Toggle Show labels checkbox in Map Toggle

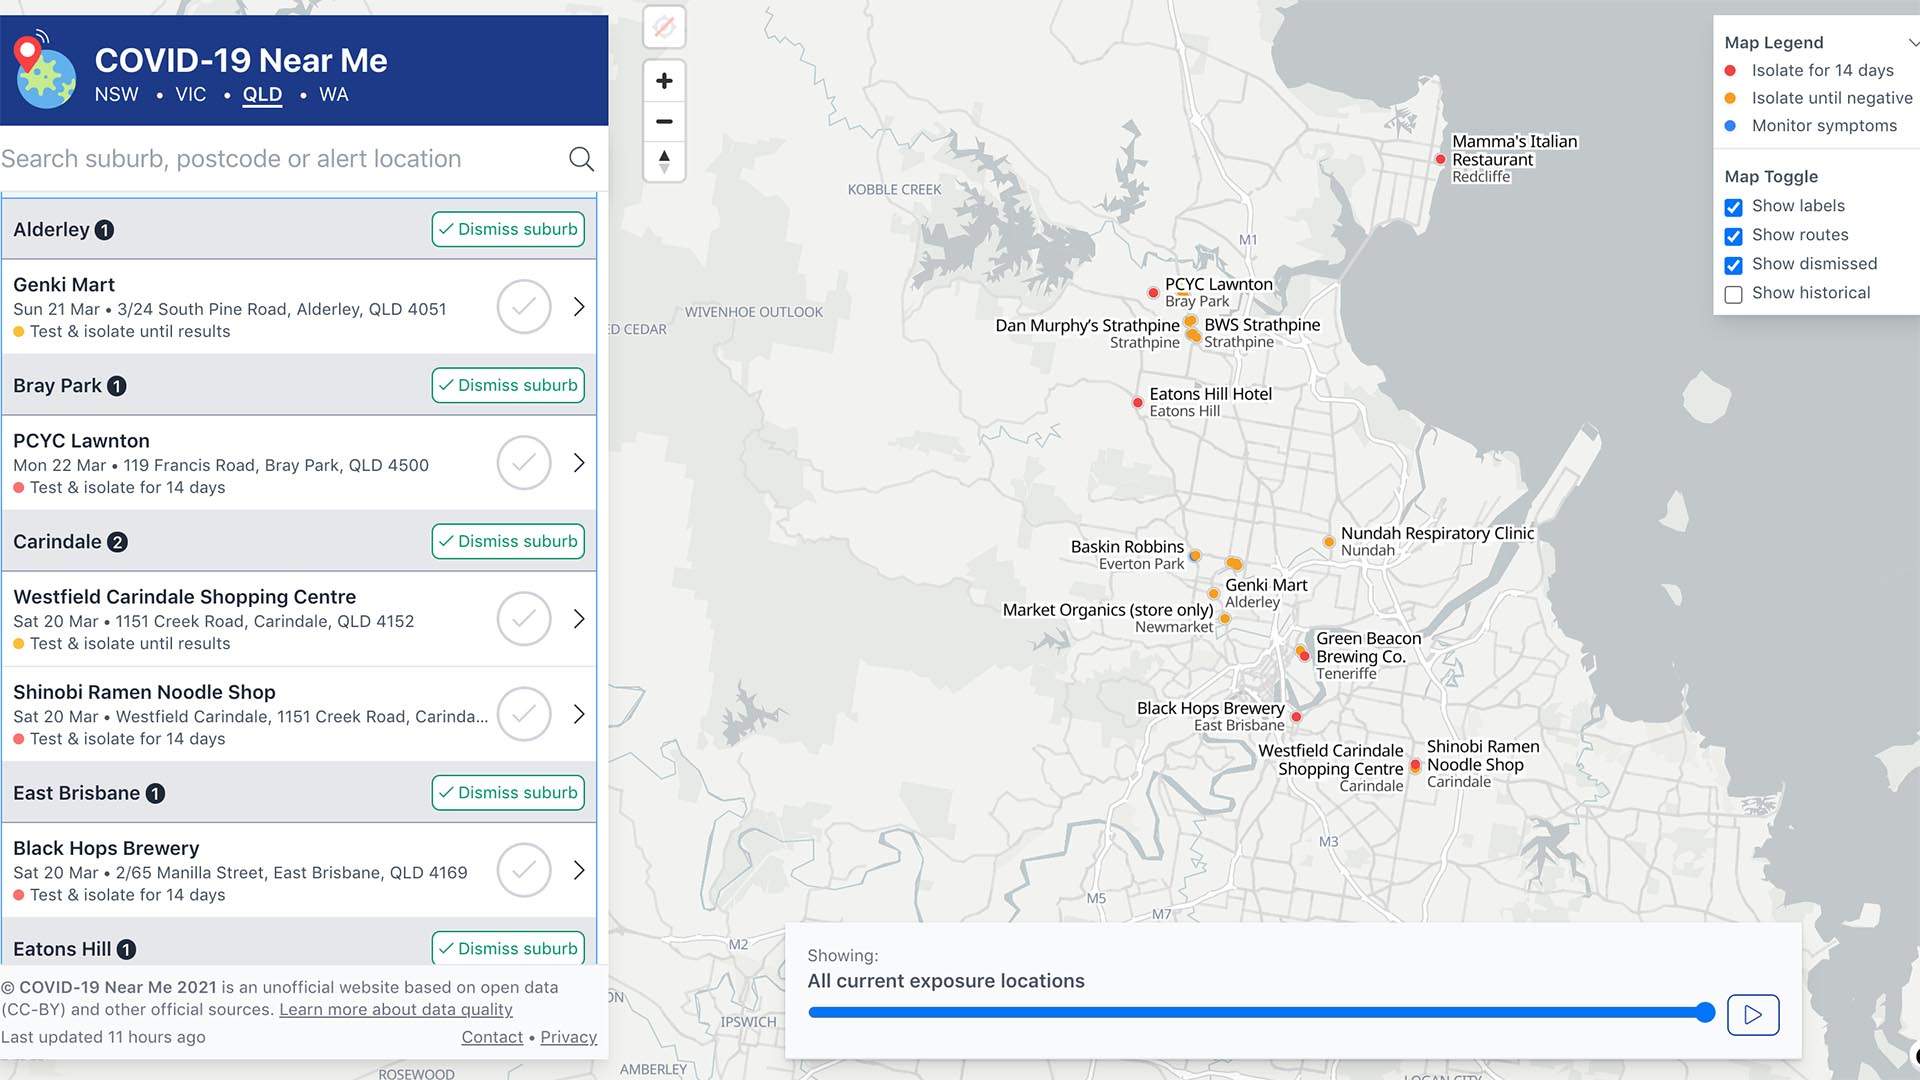(x=1733, y=204)
